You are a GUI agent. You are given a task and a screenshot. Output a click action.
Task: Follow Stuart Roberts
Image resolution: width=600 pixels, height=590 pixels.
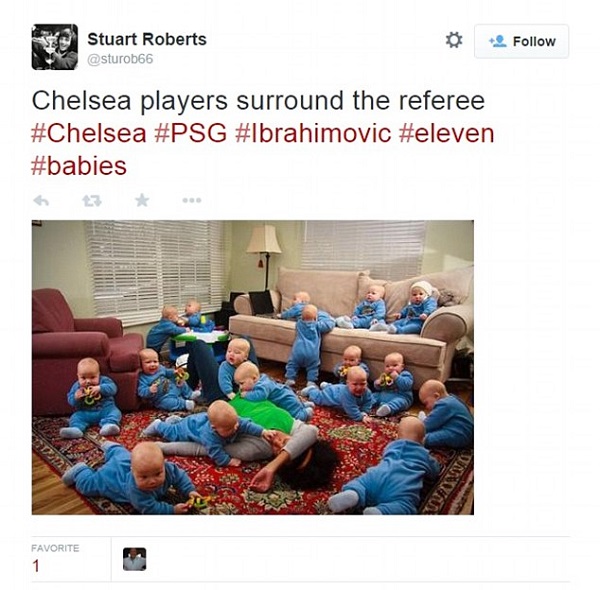pyautogui.click(x=521, y=41)
